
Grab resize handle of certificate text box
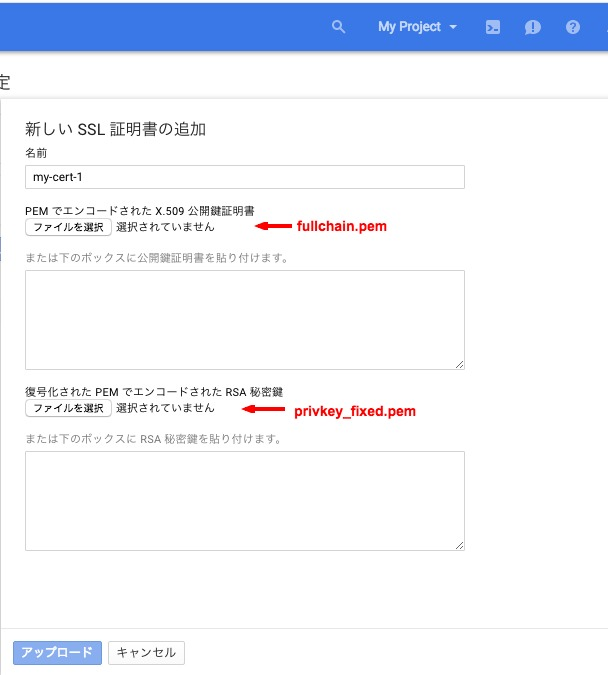[x=459, y=365]
